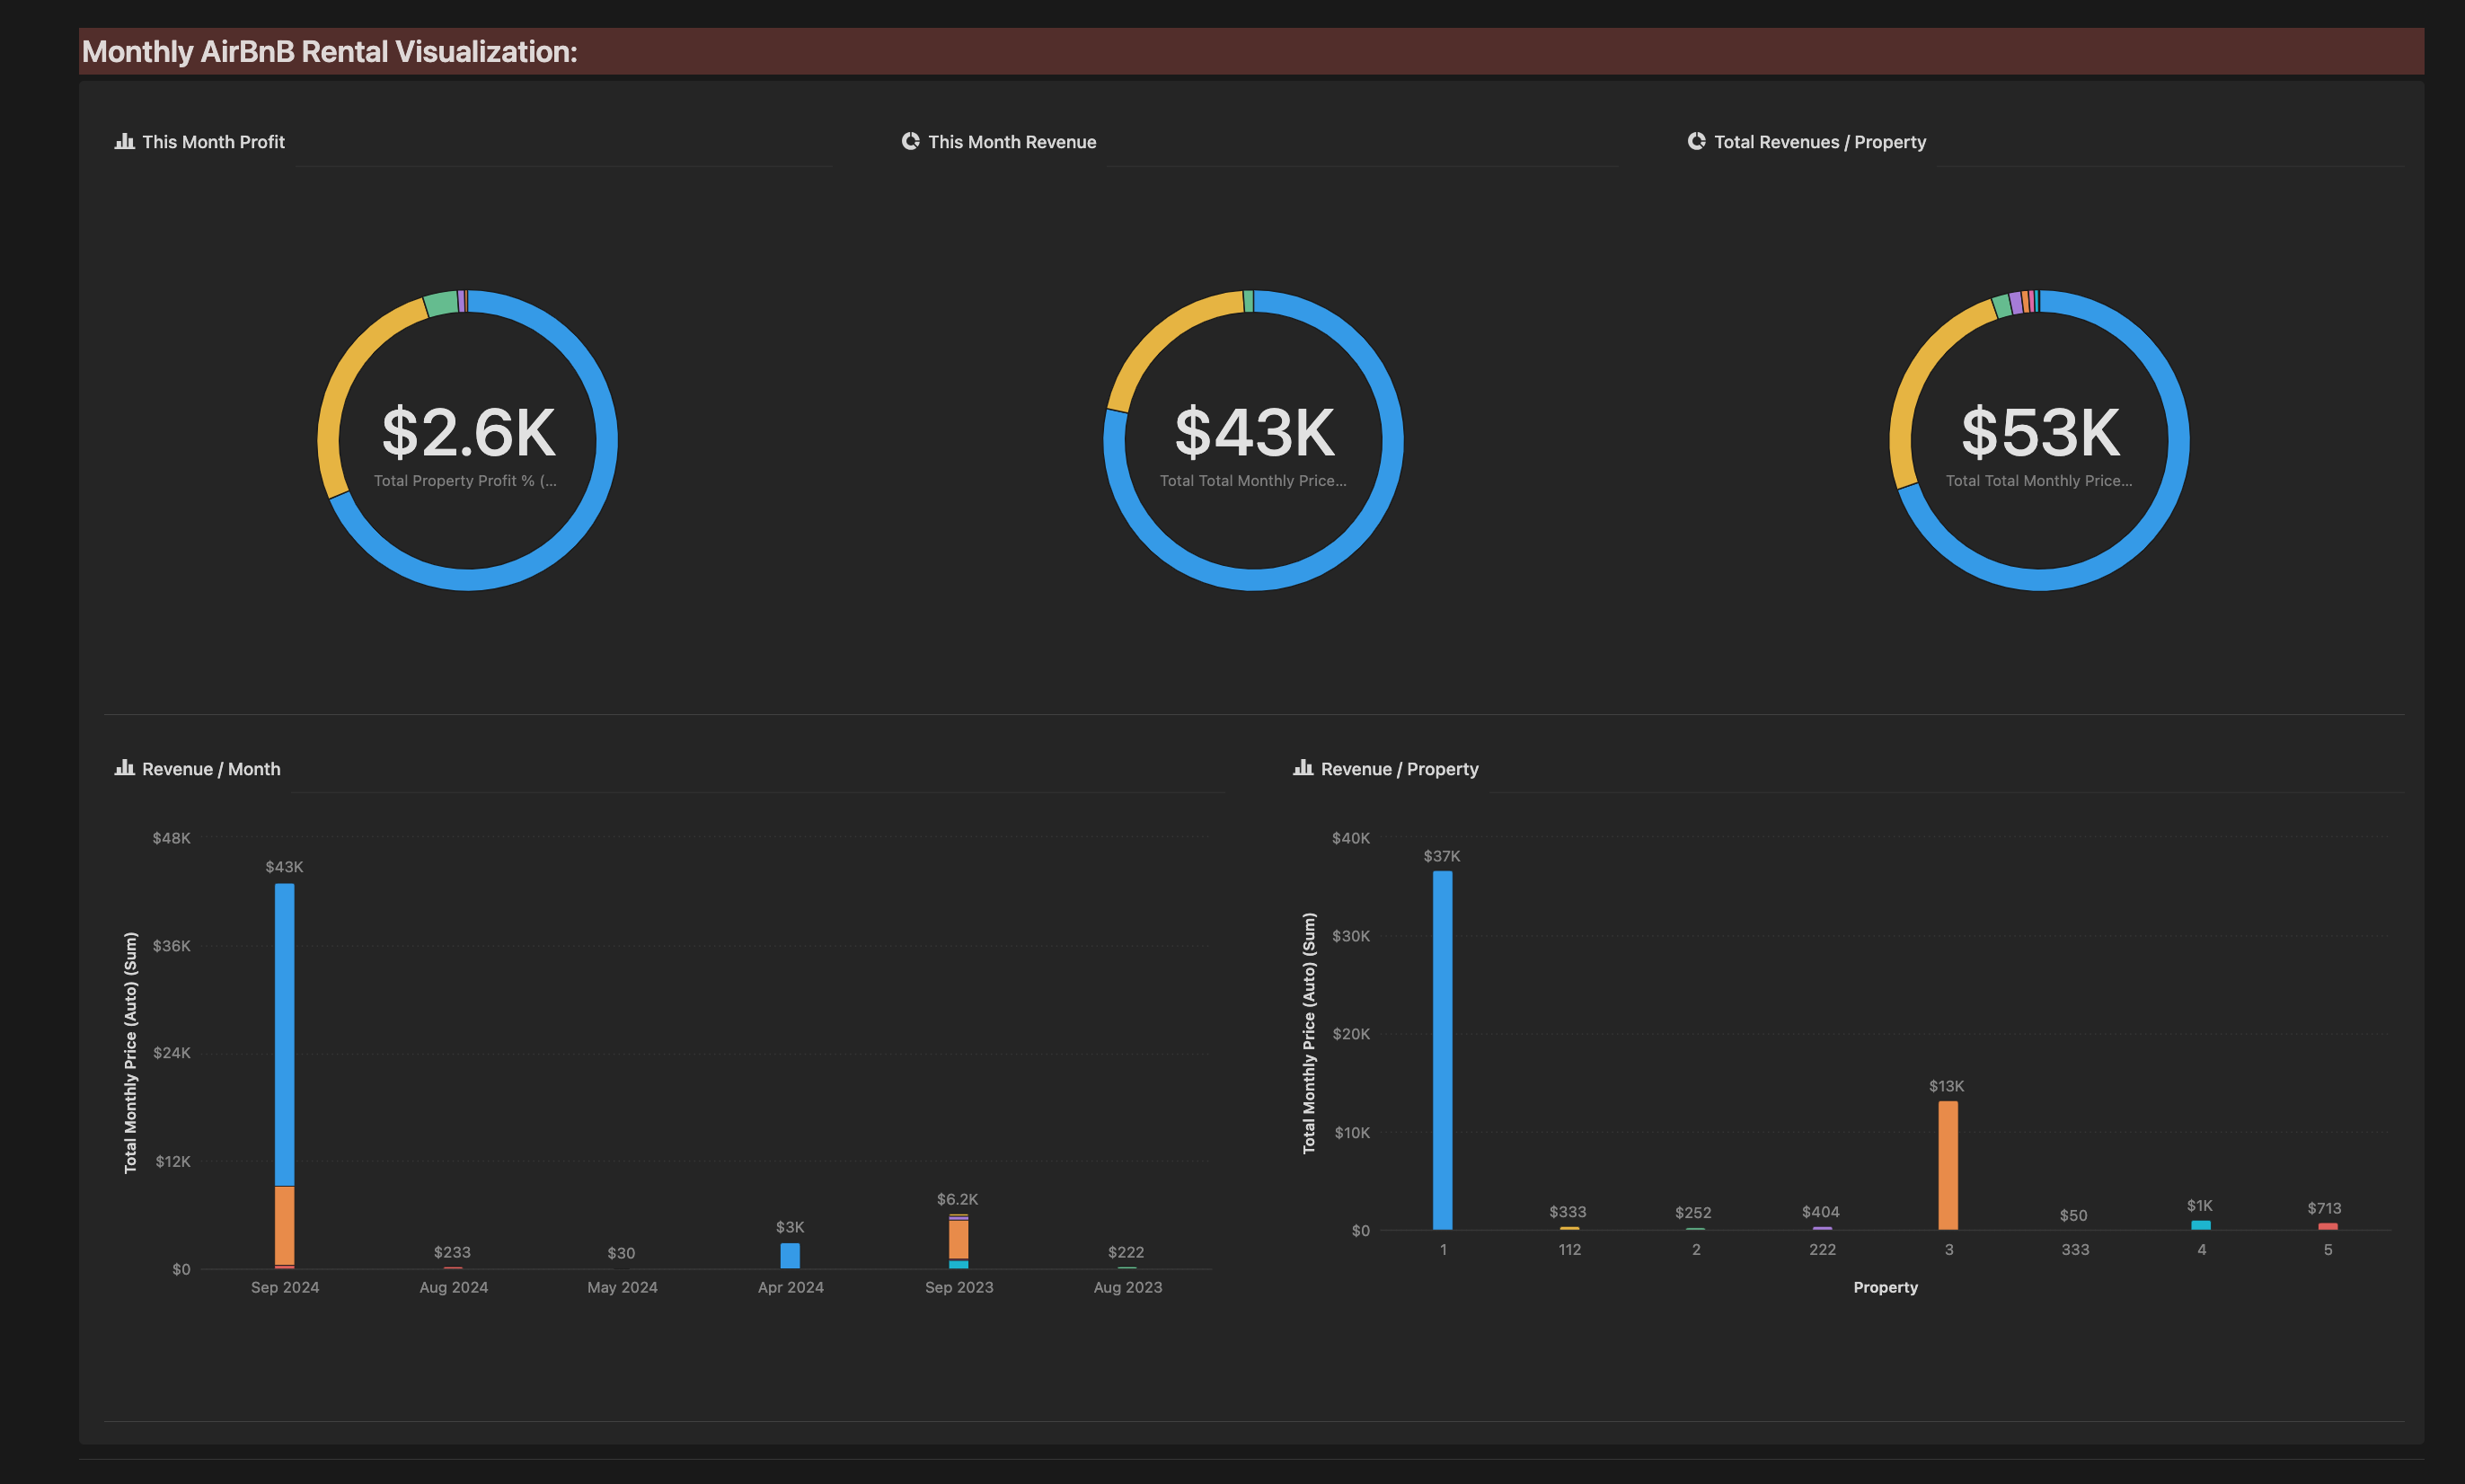Click the Sep 2023 axis label
This screenshot has height=1484, width=2465.
point(959,1287)
